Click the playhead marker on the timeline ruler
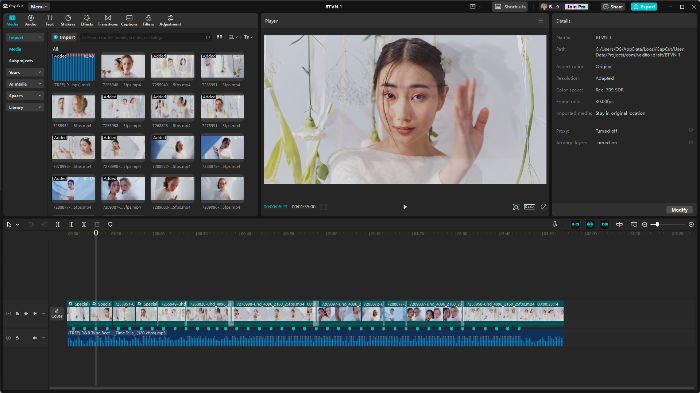The image size is (700, 393). pyautogui.click(x=96, y=233)
